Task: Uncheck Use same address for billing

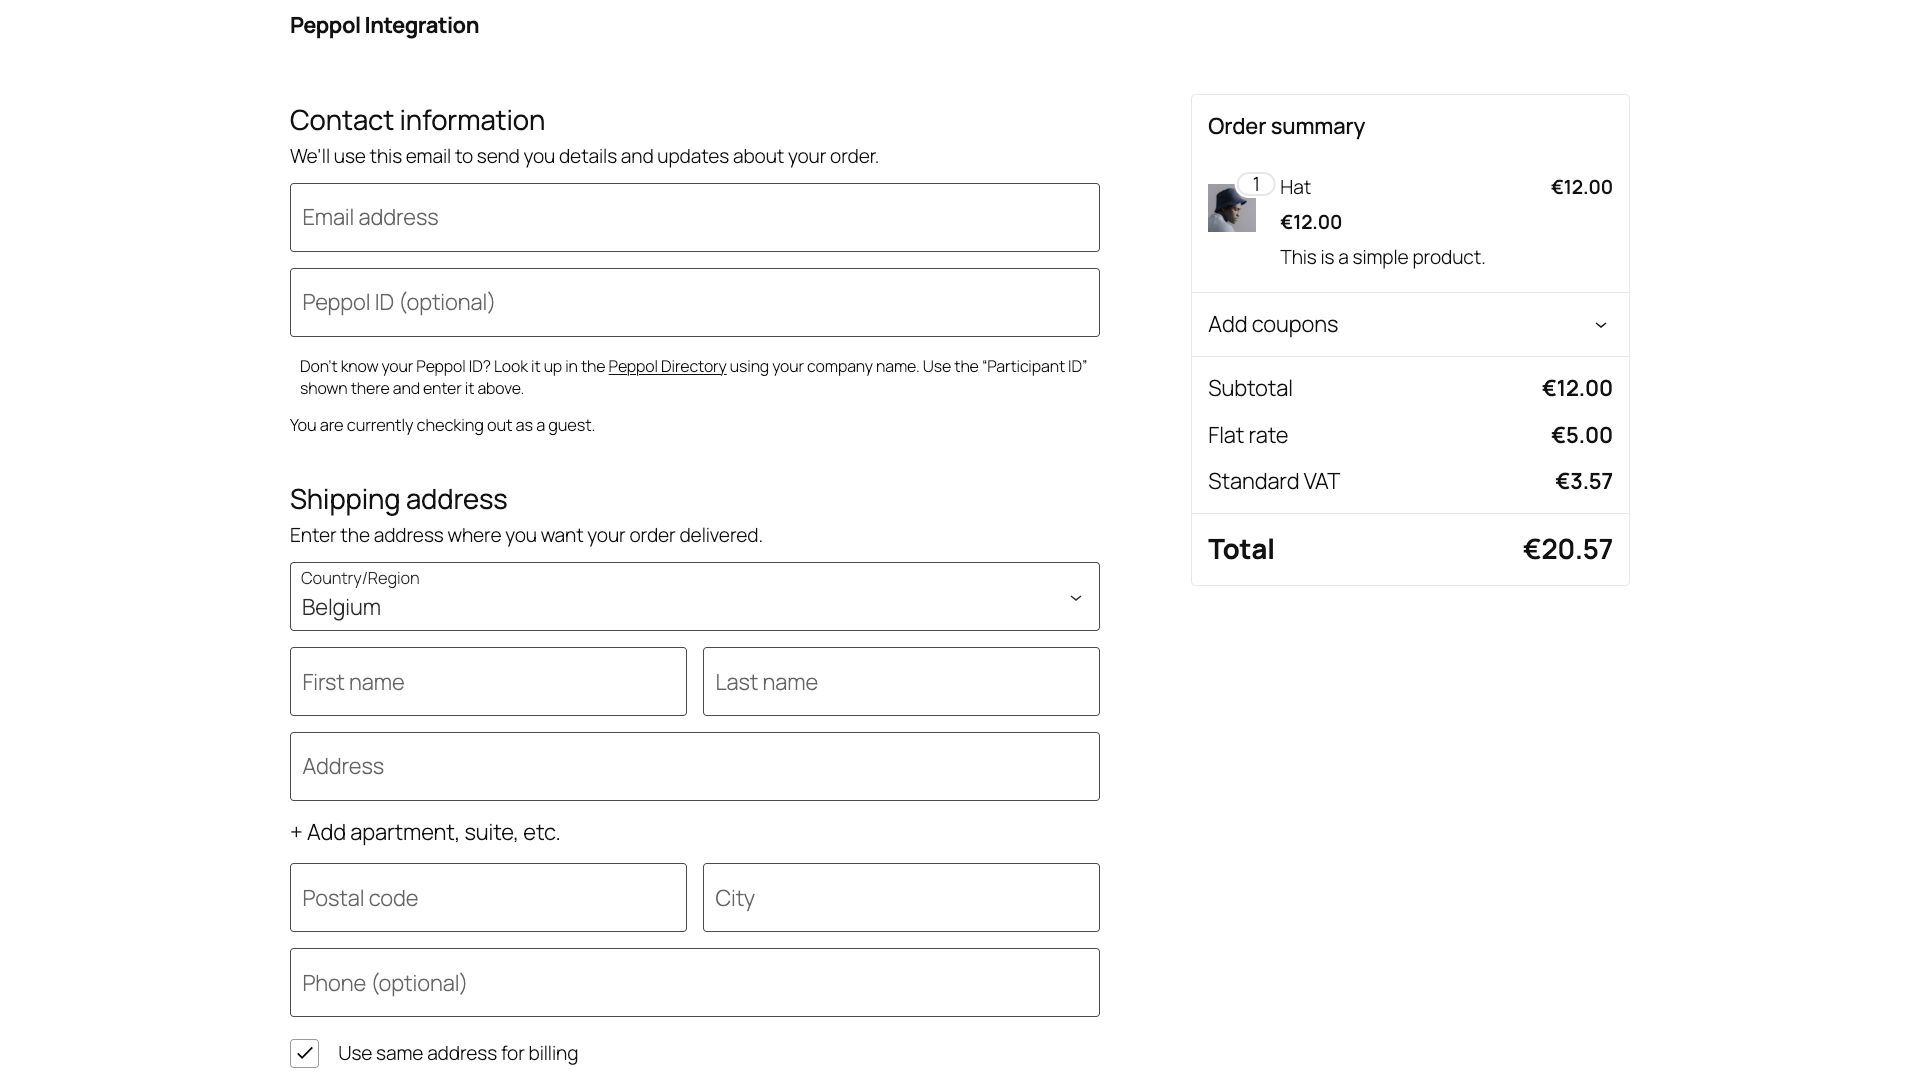Action: (304, 1053)
